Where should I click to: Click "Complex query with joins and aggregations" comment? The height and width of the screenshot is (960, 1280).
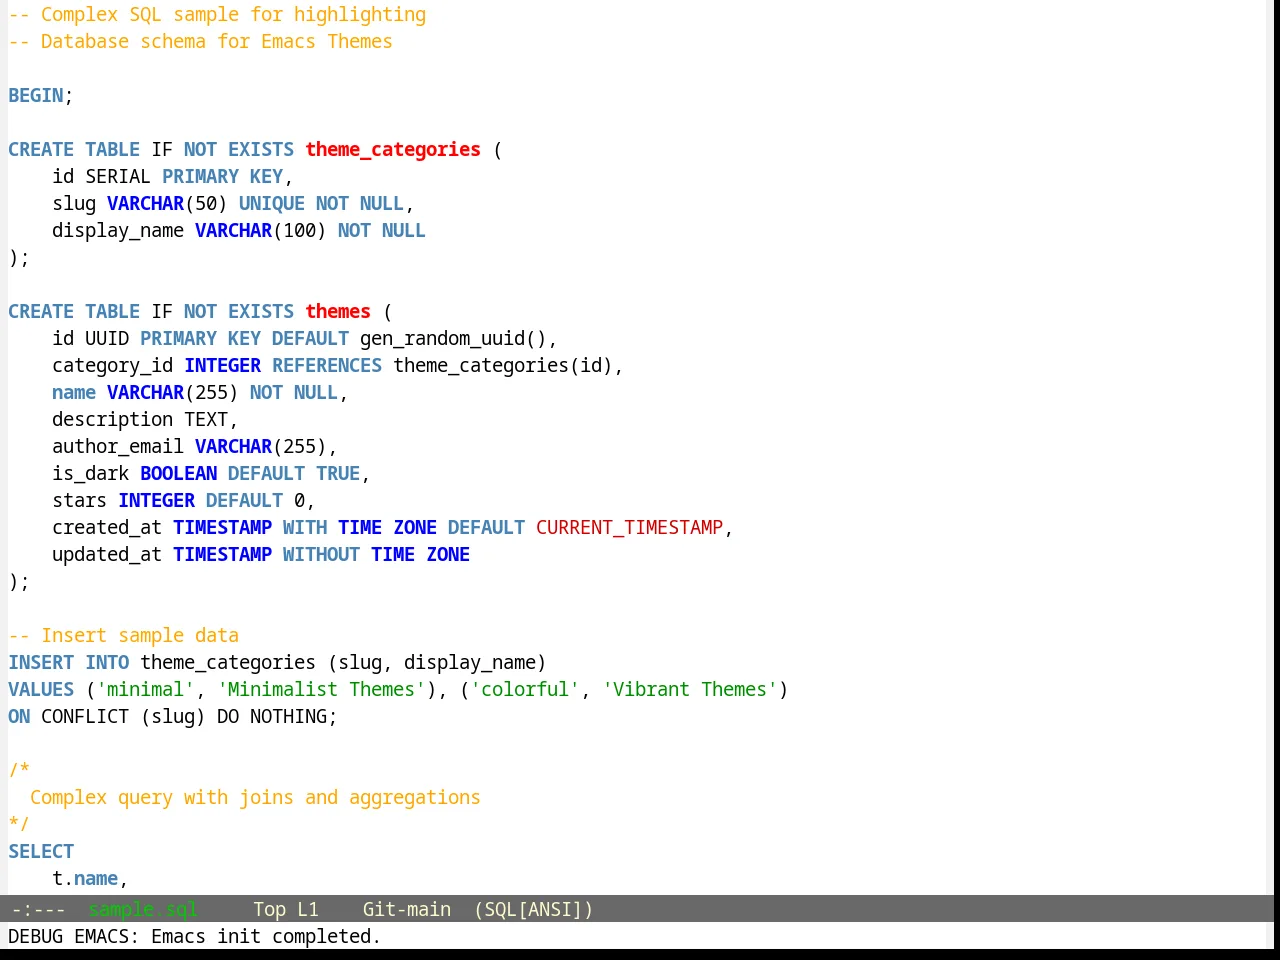click(255, 797)
